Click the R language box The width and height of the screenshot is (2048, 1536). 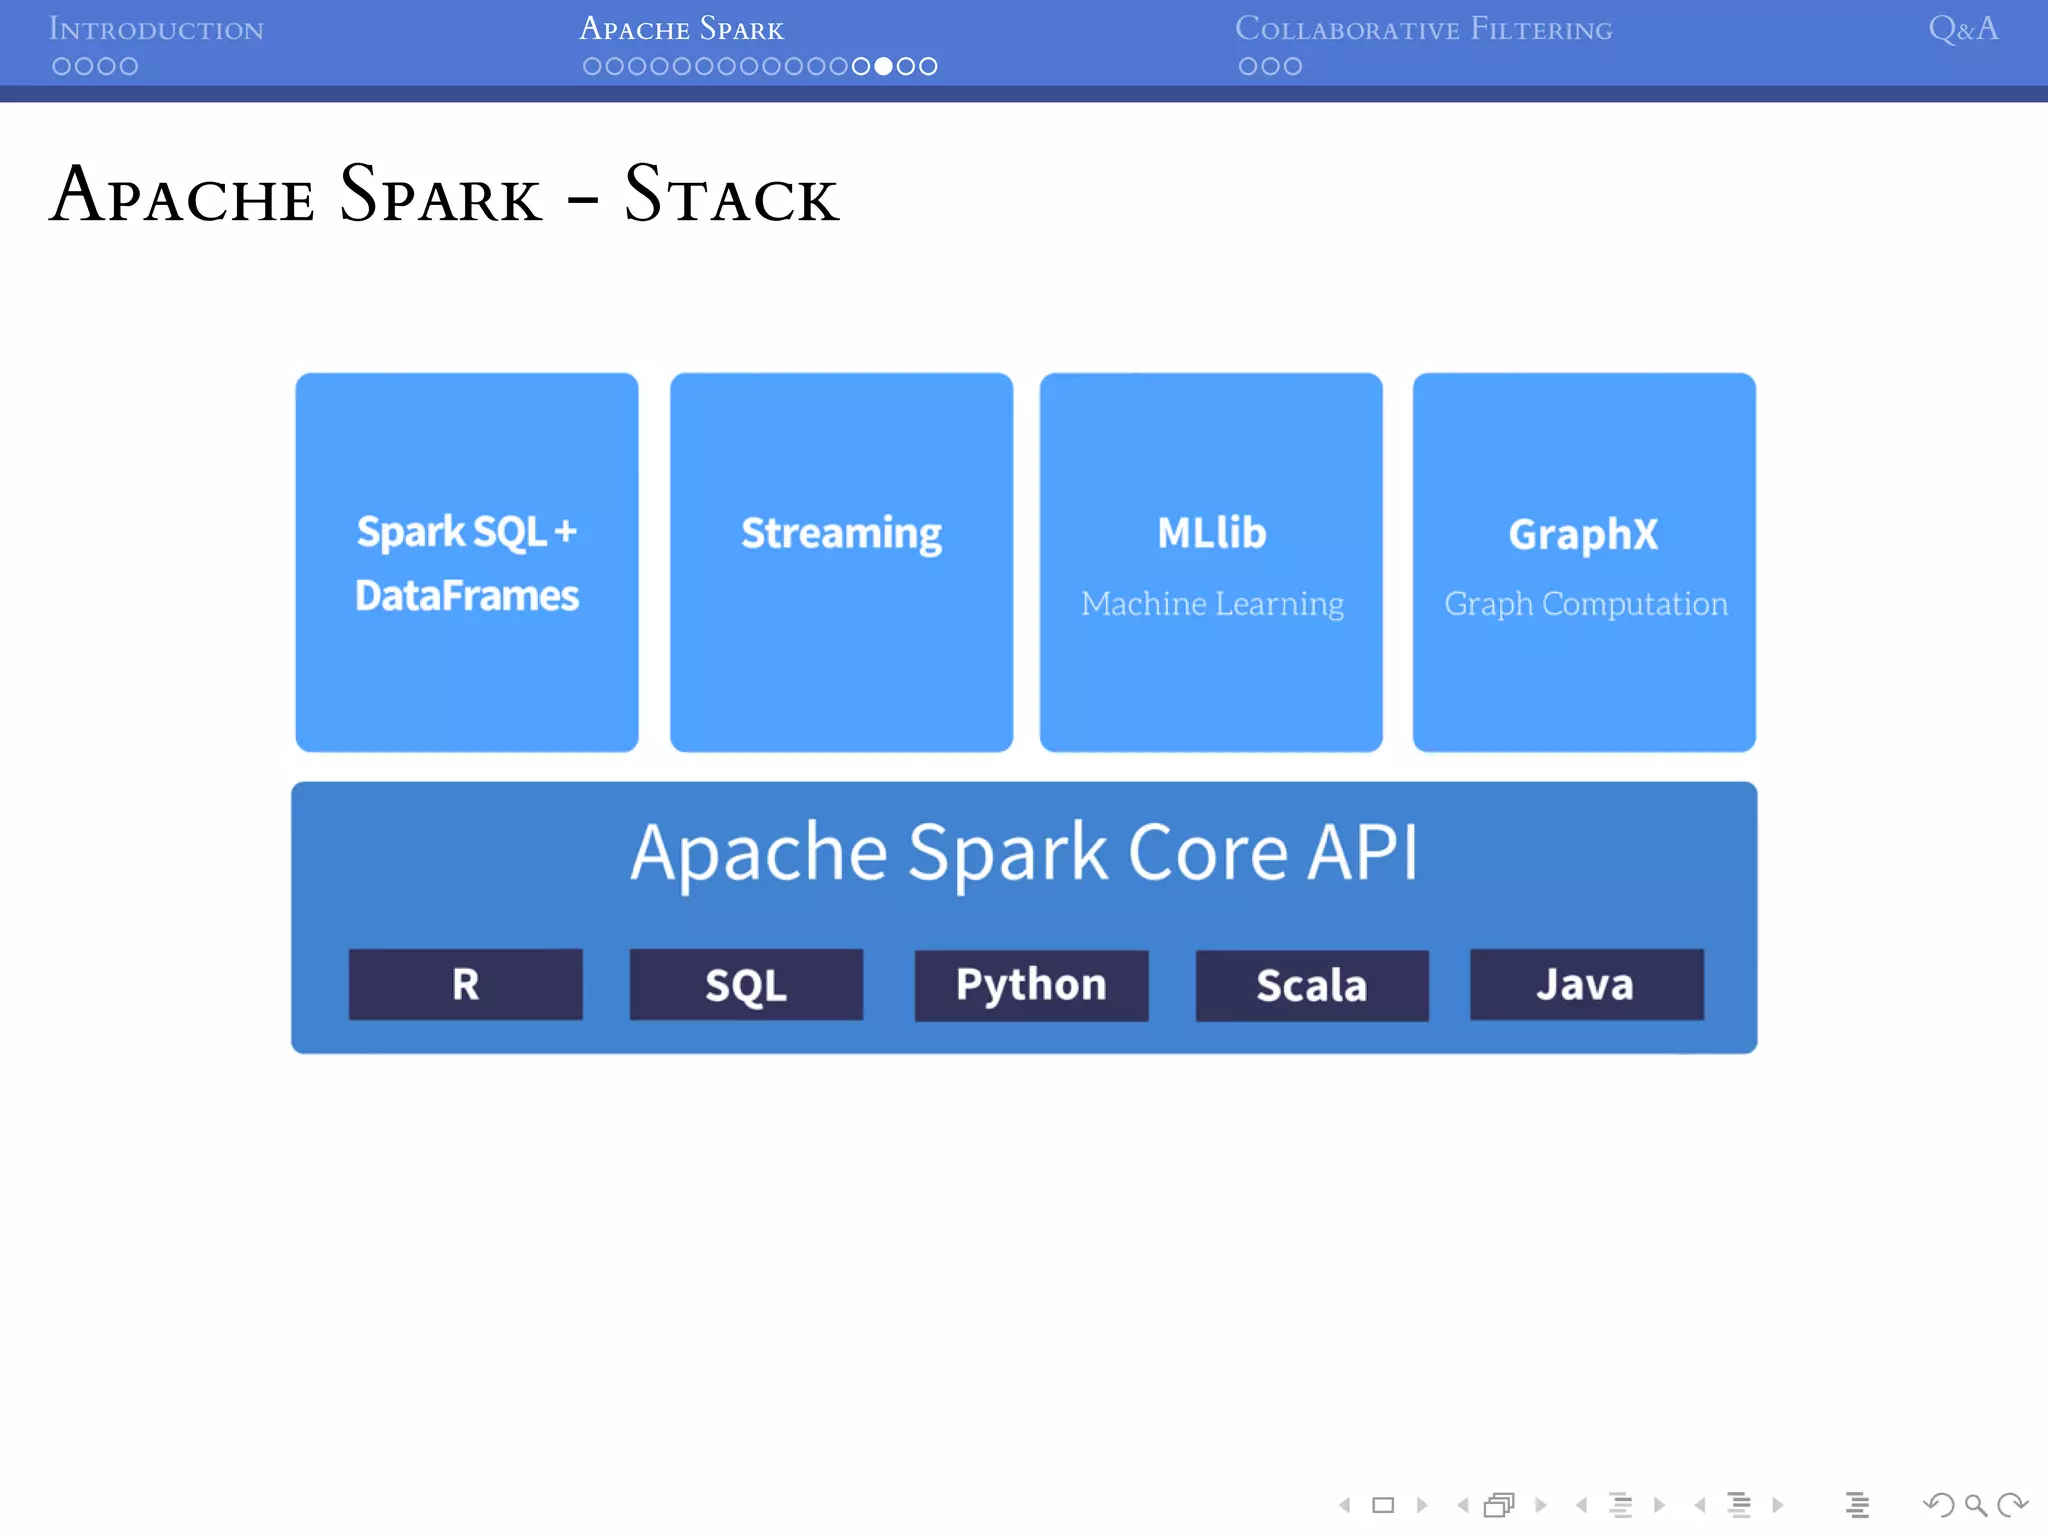pos(466,985)
